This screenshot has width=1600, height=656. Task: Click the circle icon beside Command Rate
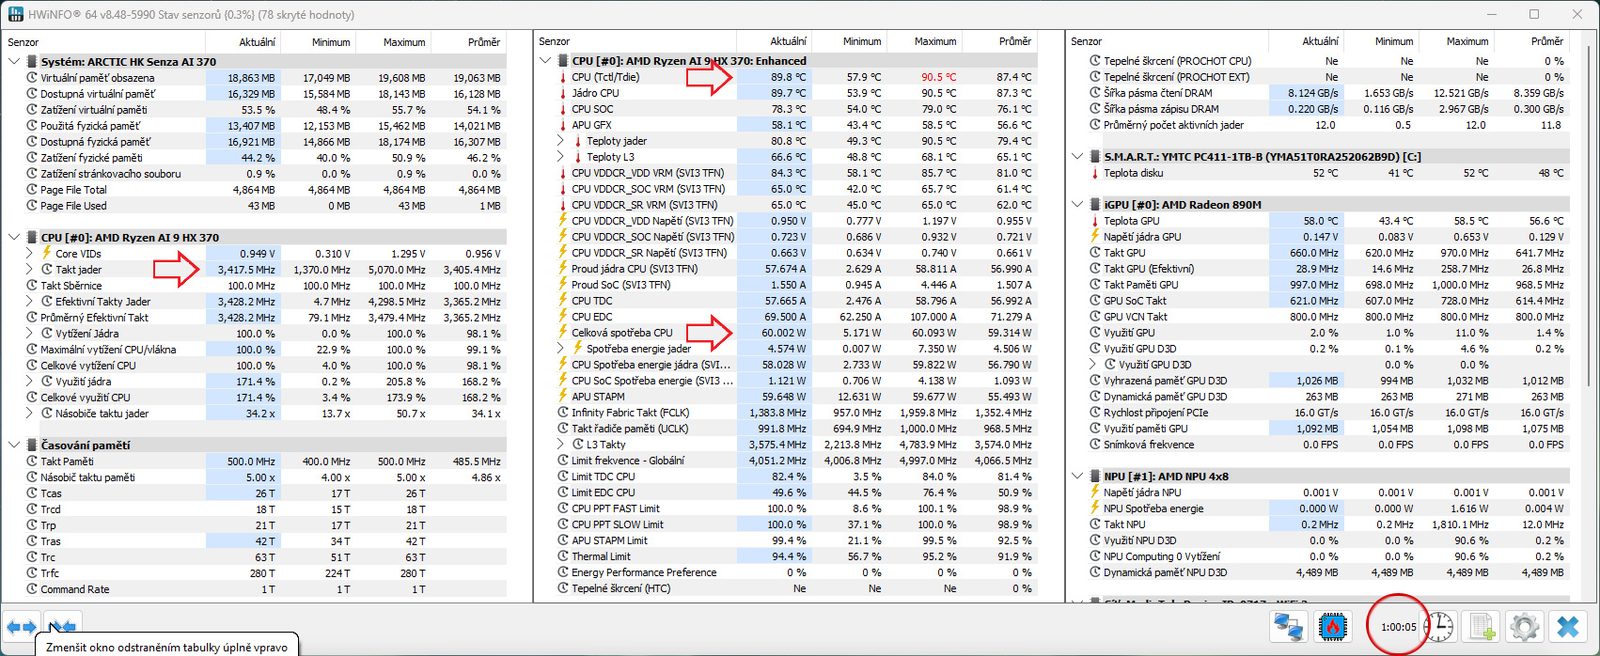[32, 590]
